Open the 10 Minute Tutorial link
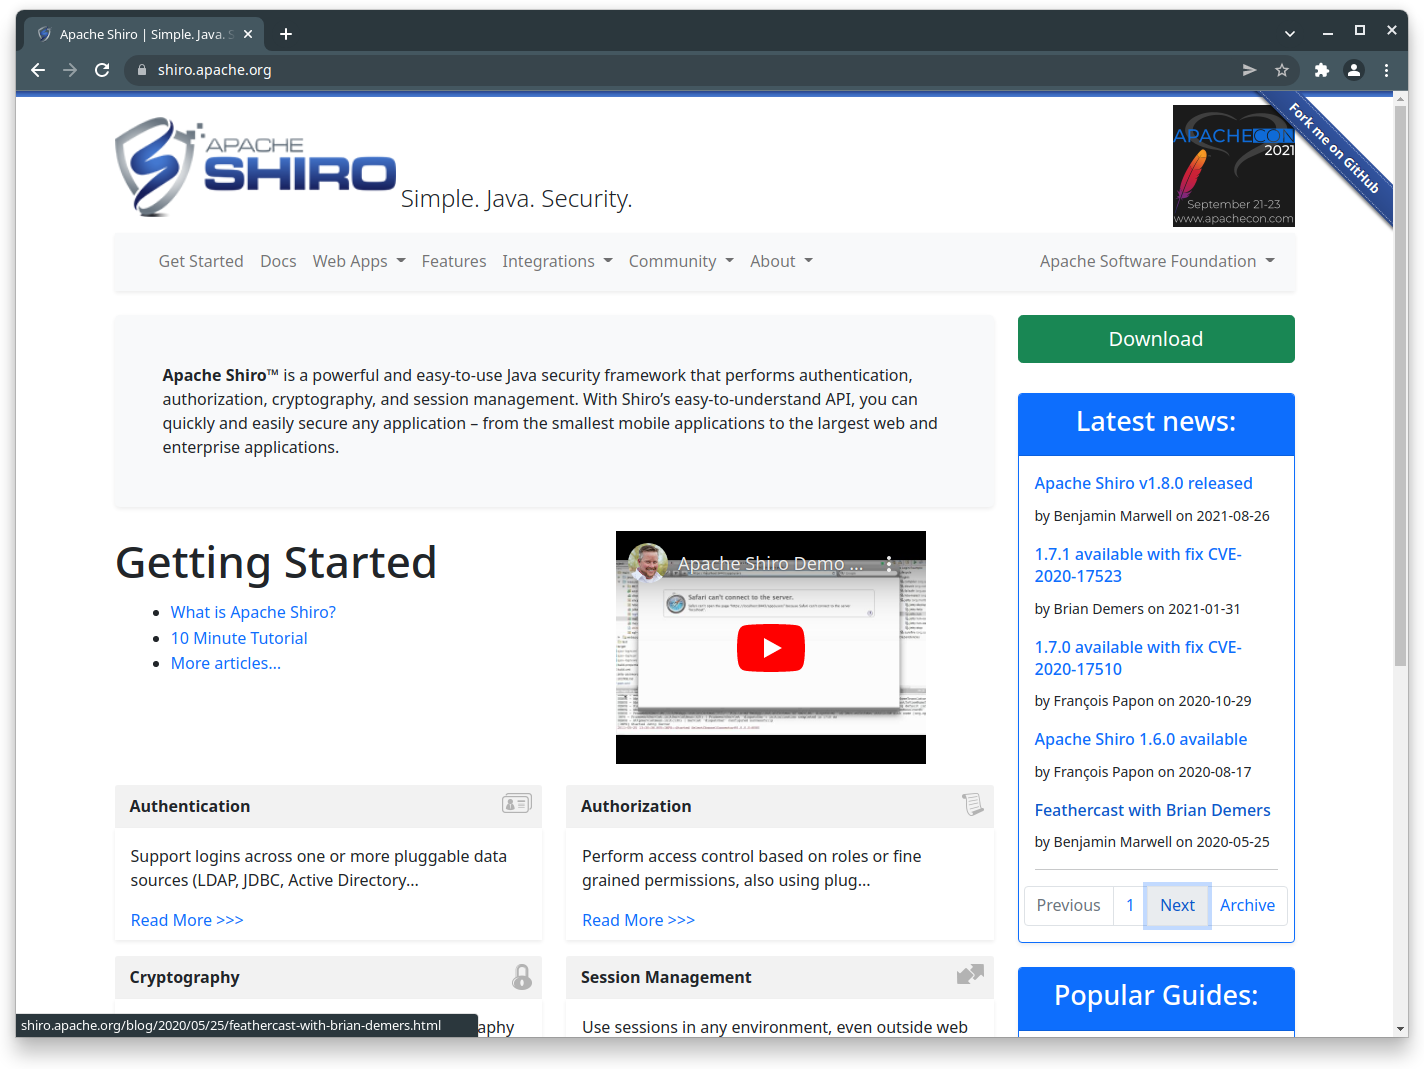Viewport: 1424px width, 1069px height. pos(239,638)
